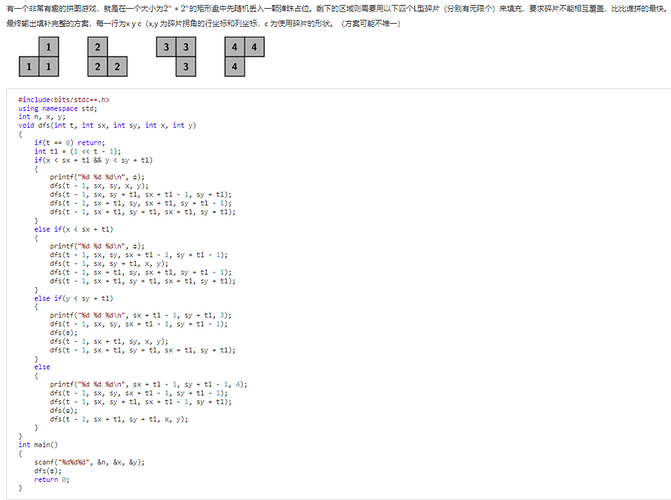Click the 'using namespace std;' line
The image size is (671, 500).
click(x=58, y=108)
